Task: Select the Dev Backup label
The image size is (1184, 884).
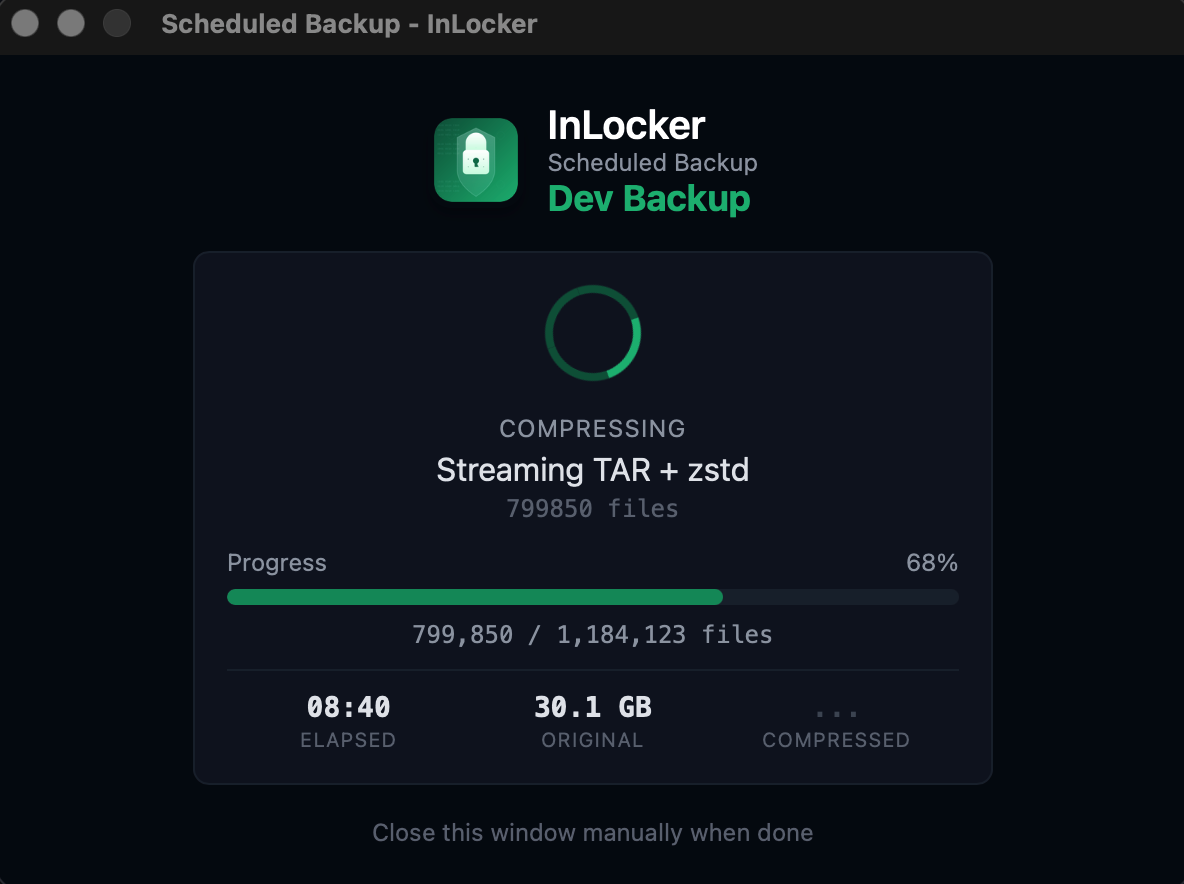Action: pyautogui.click(x=650, y=199)
